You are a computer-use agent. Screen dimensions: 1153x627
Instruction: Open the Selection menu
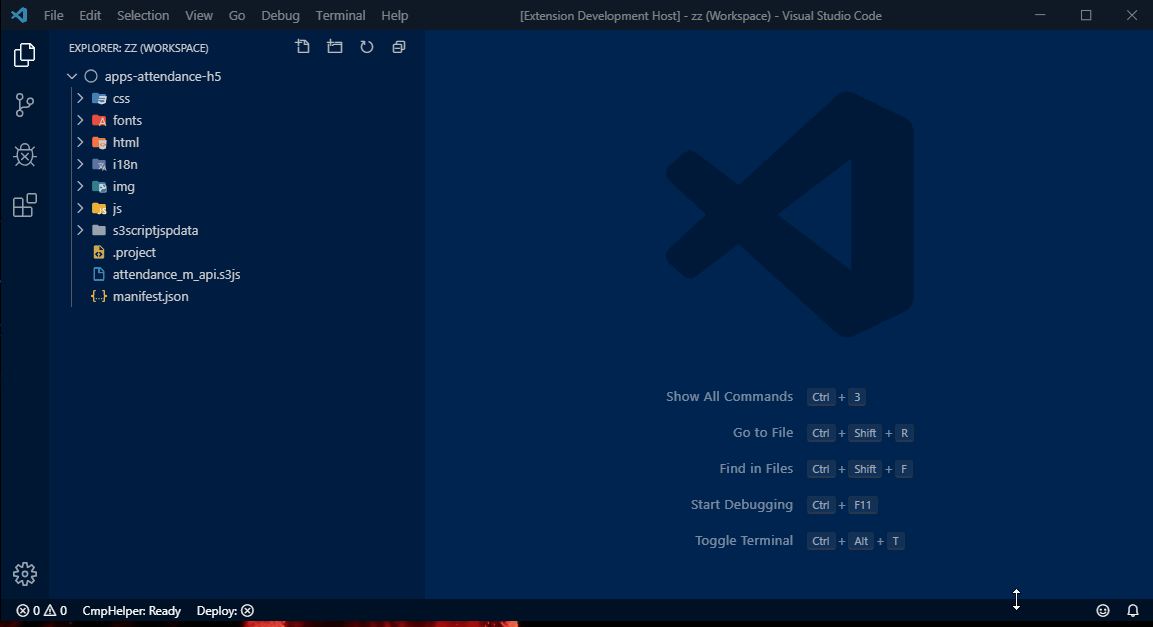coord(143,15)
